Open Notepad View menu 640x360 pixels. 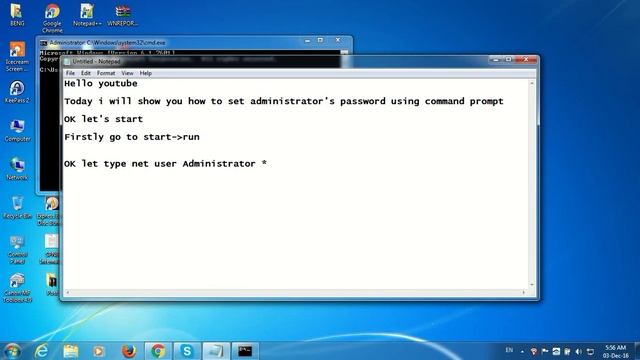click(x=127, y=73)
